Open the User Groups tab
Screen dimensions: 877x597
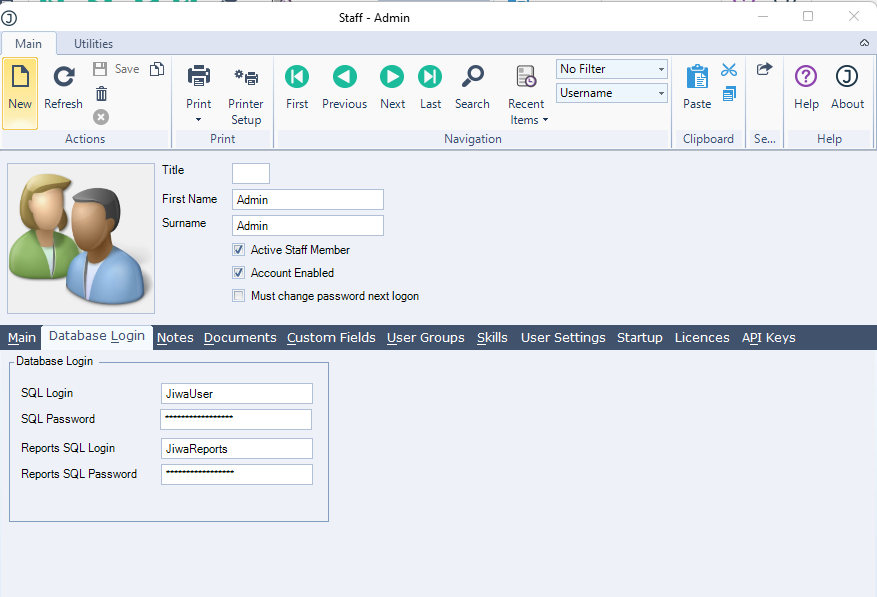[x=425, y=338]
